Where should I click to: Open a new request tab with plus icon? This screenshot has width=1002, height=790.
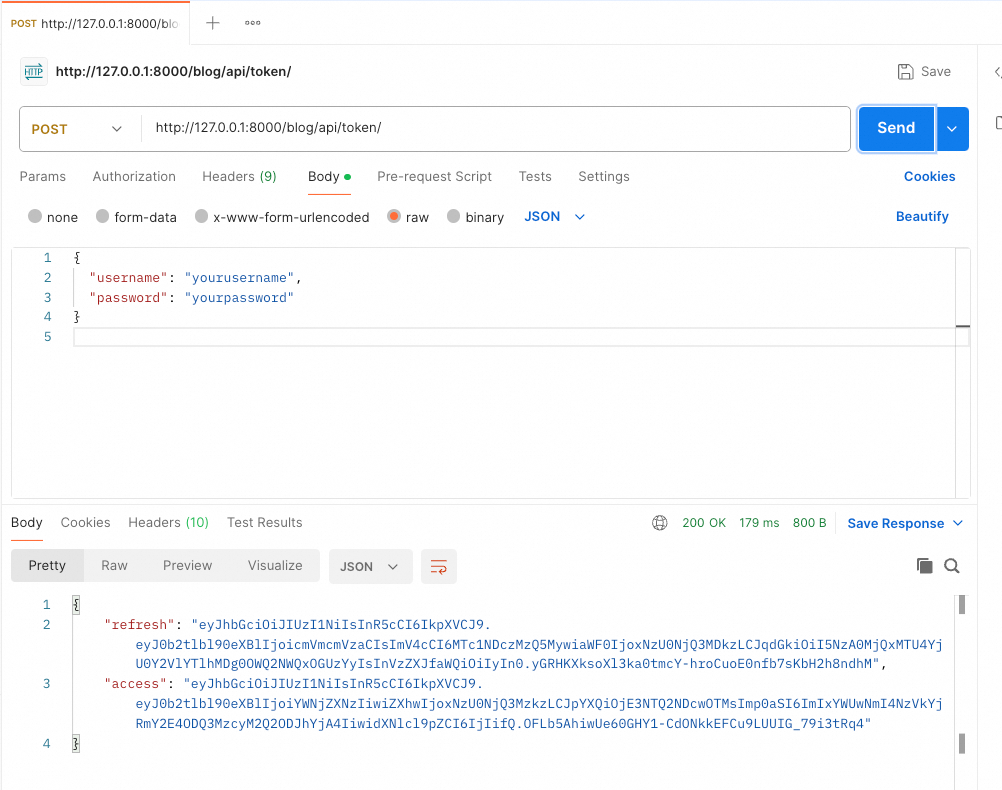[213, 23]
